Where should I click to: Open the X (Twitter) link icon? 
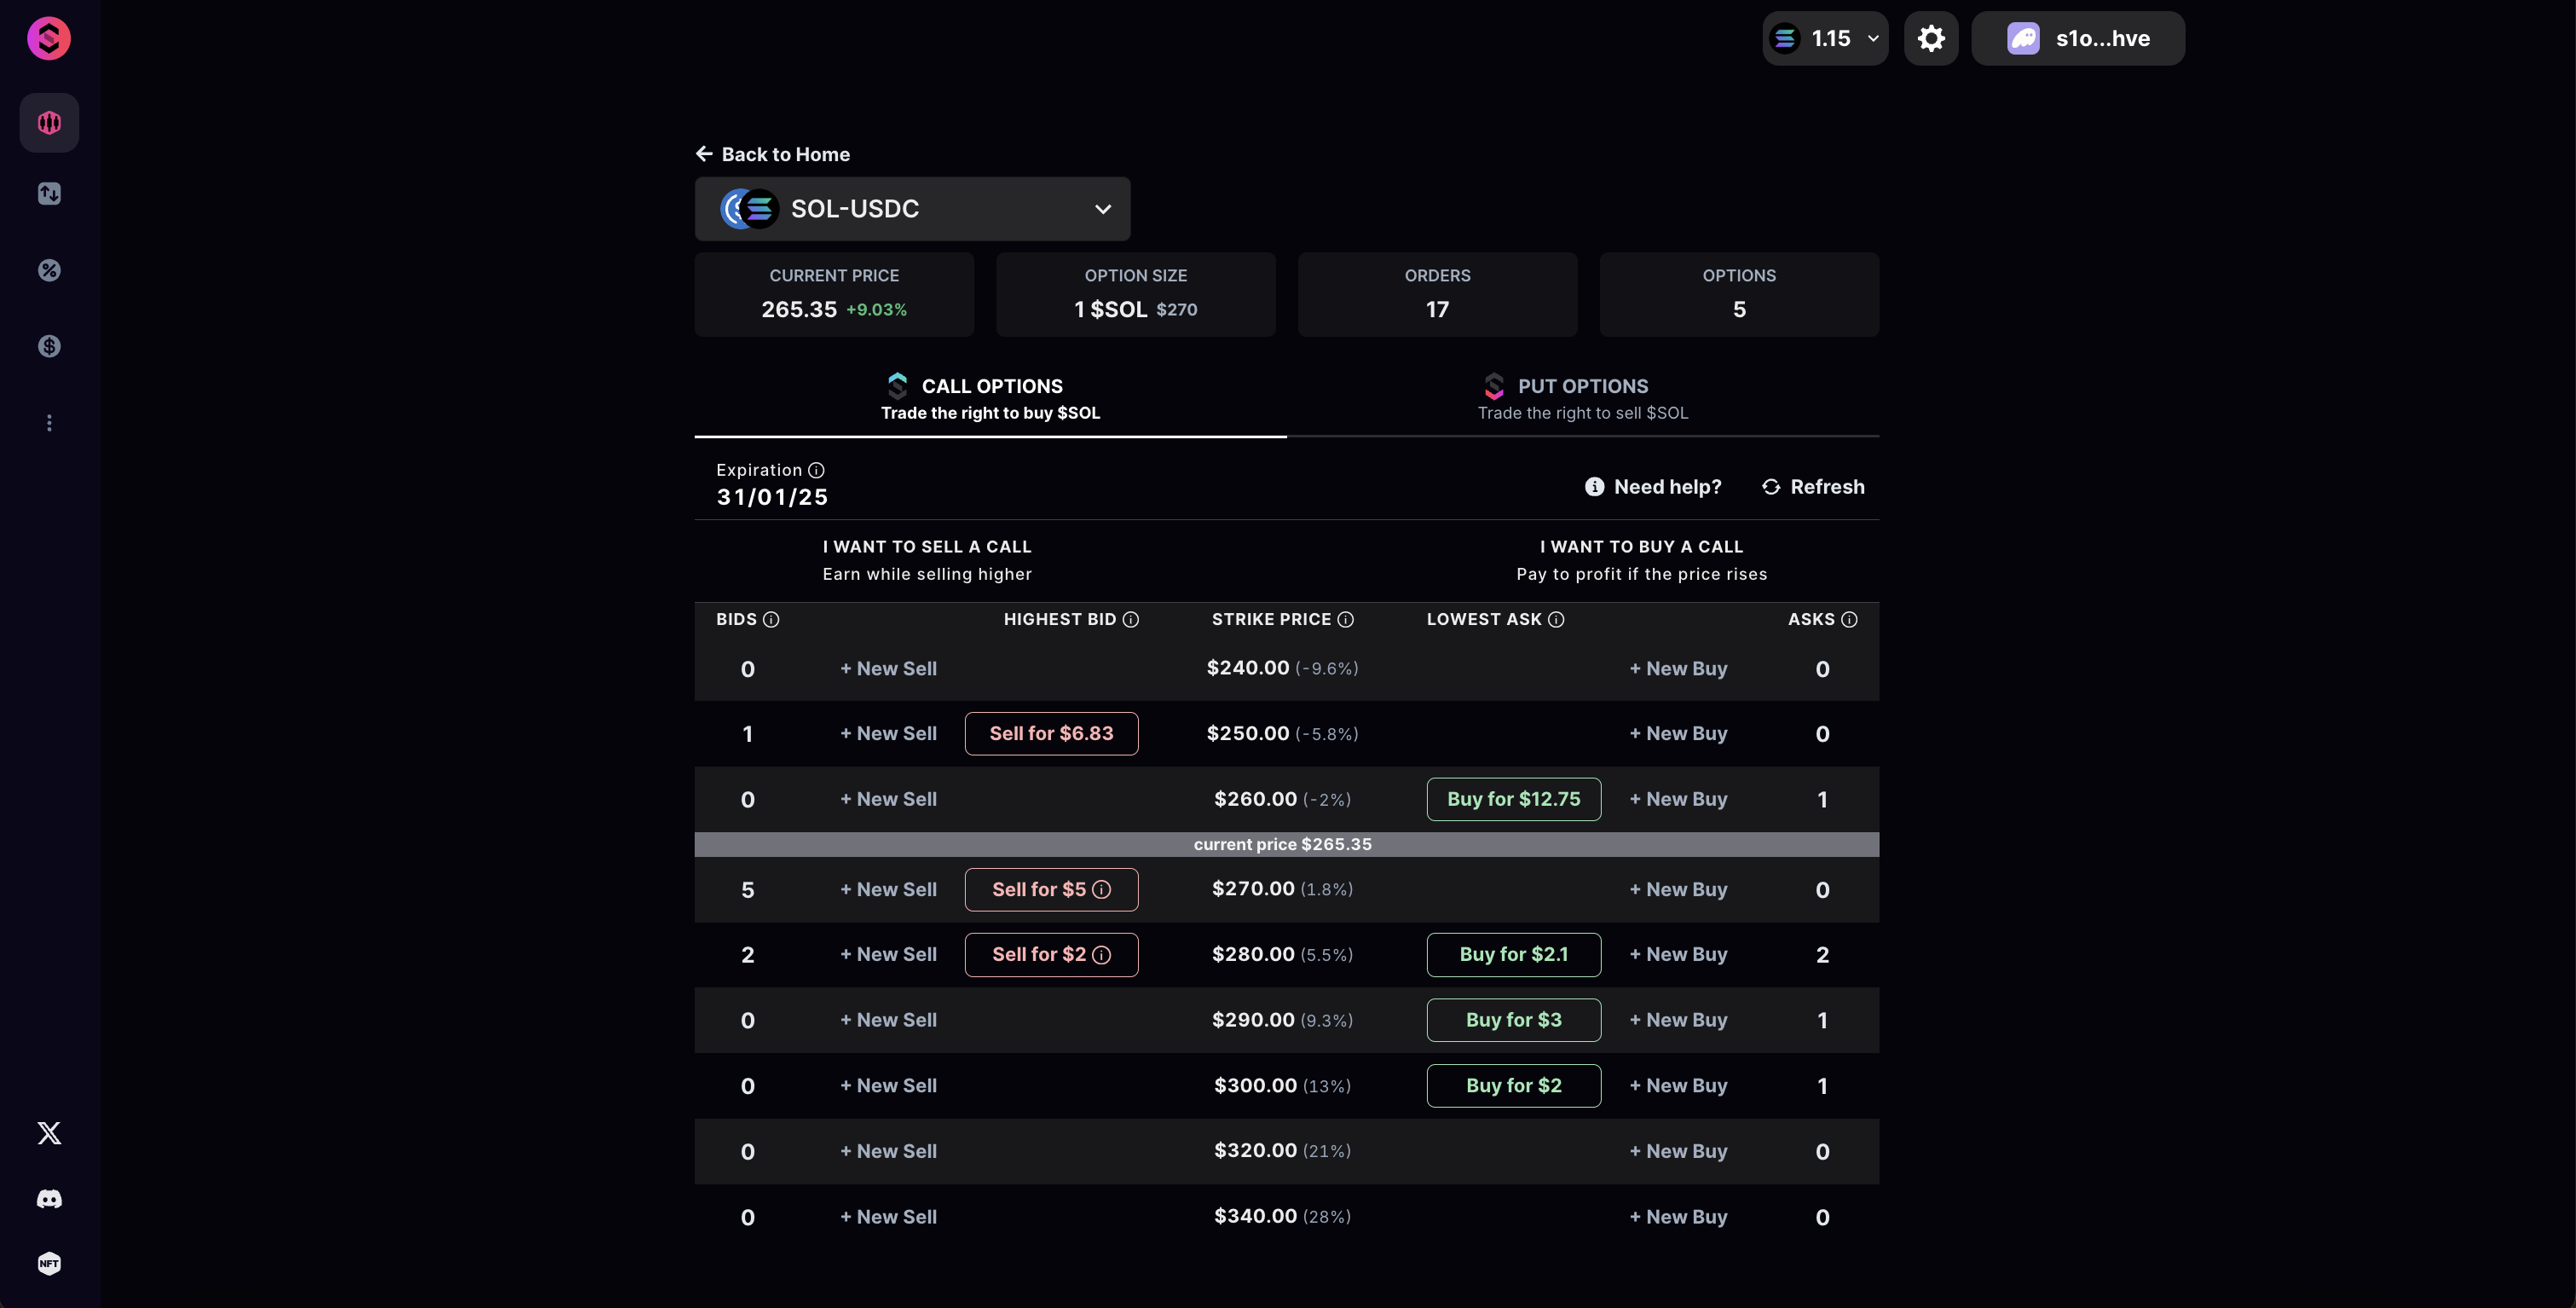(x=49, y=1133)
